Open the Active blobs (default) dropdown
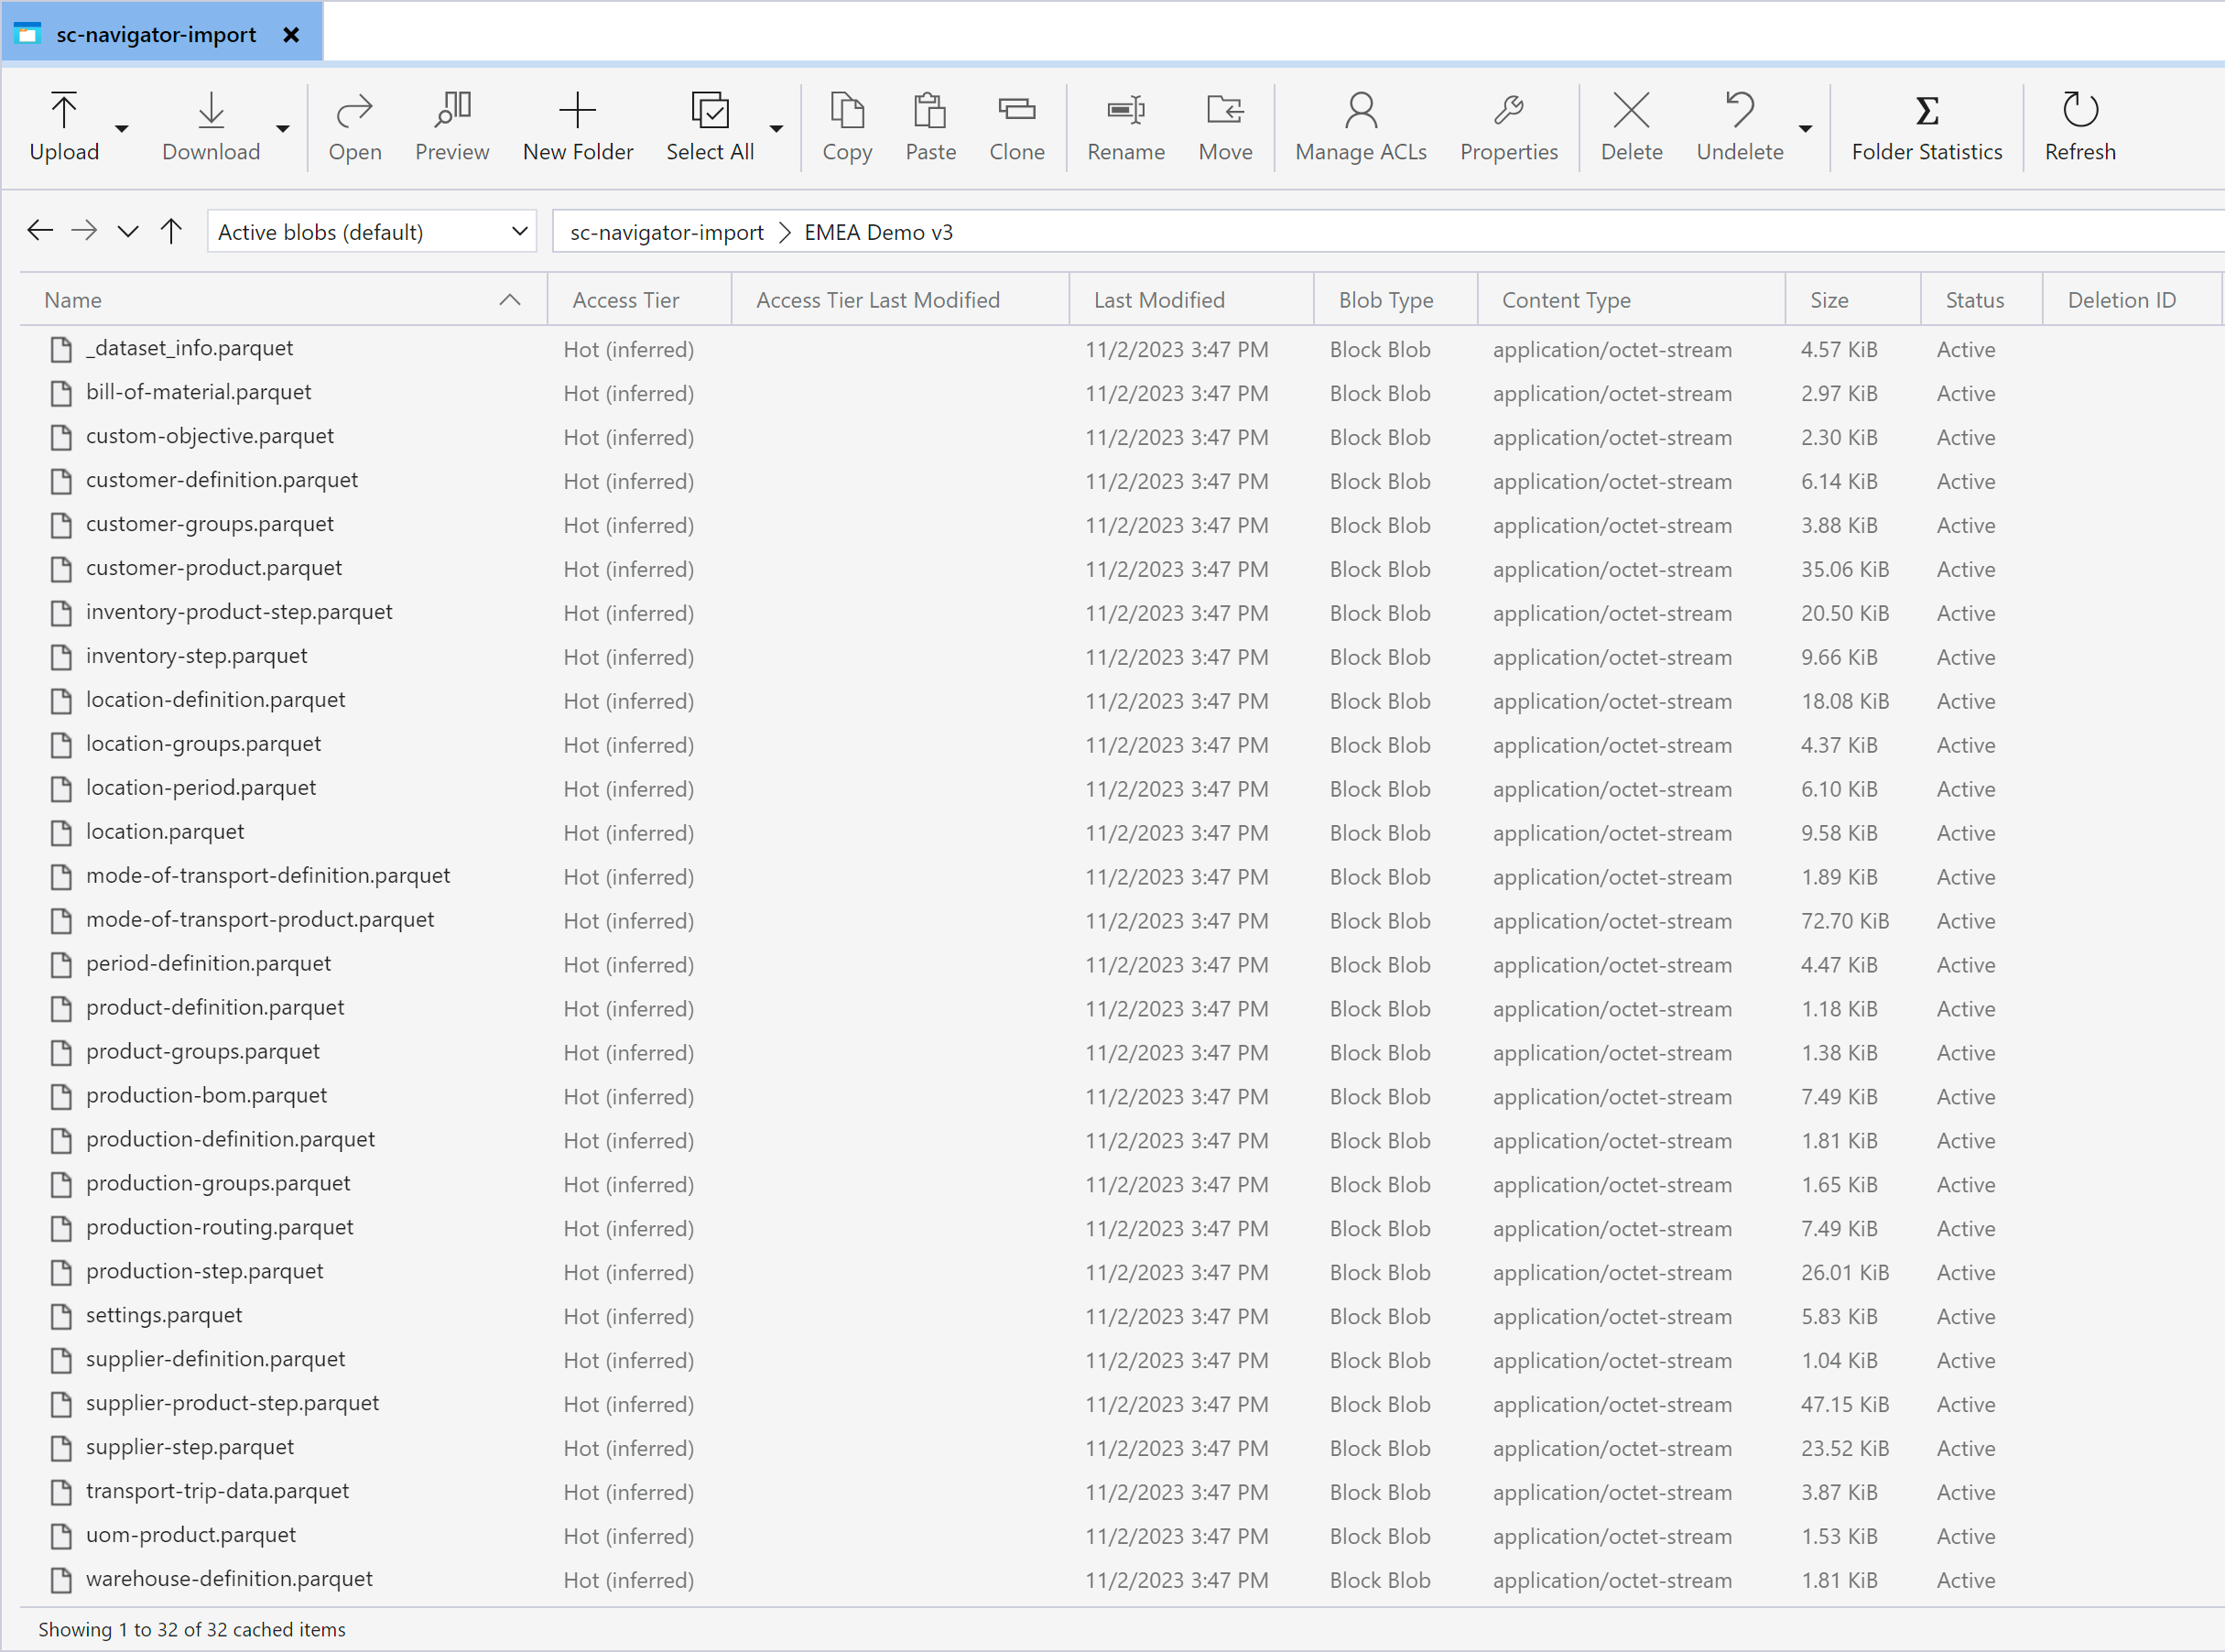This screenshot has width=2225, height=1652. pyautogui.click(x=372, y=232)
